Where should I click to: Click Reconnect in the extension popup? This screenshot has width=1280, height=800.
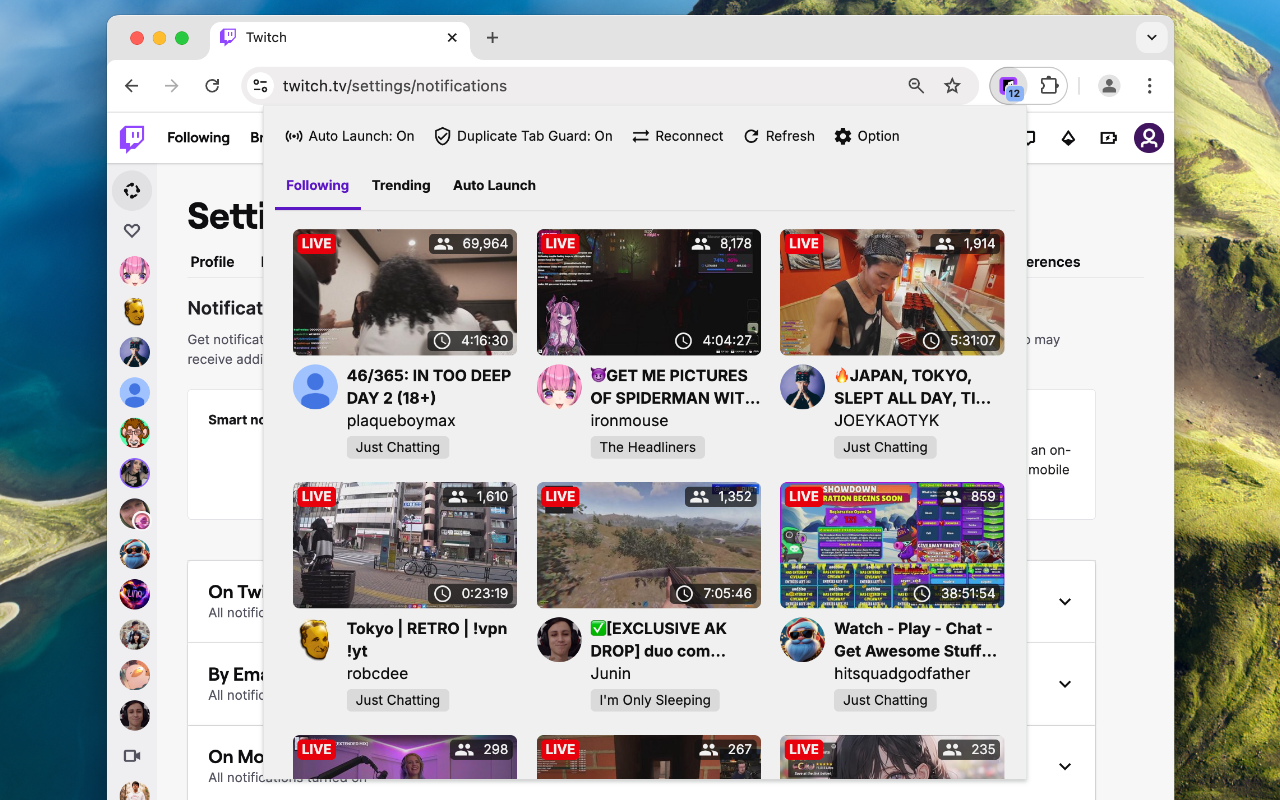(678, 136)
